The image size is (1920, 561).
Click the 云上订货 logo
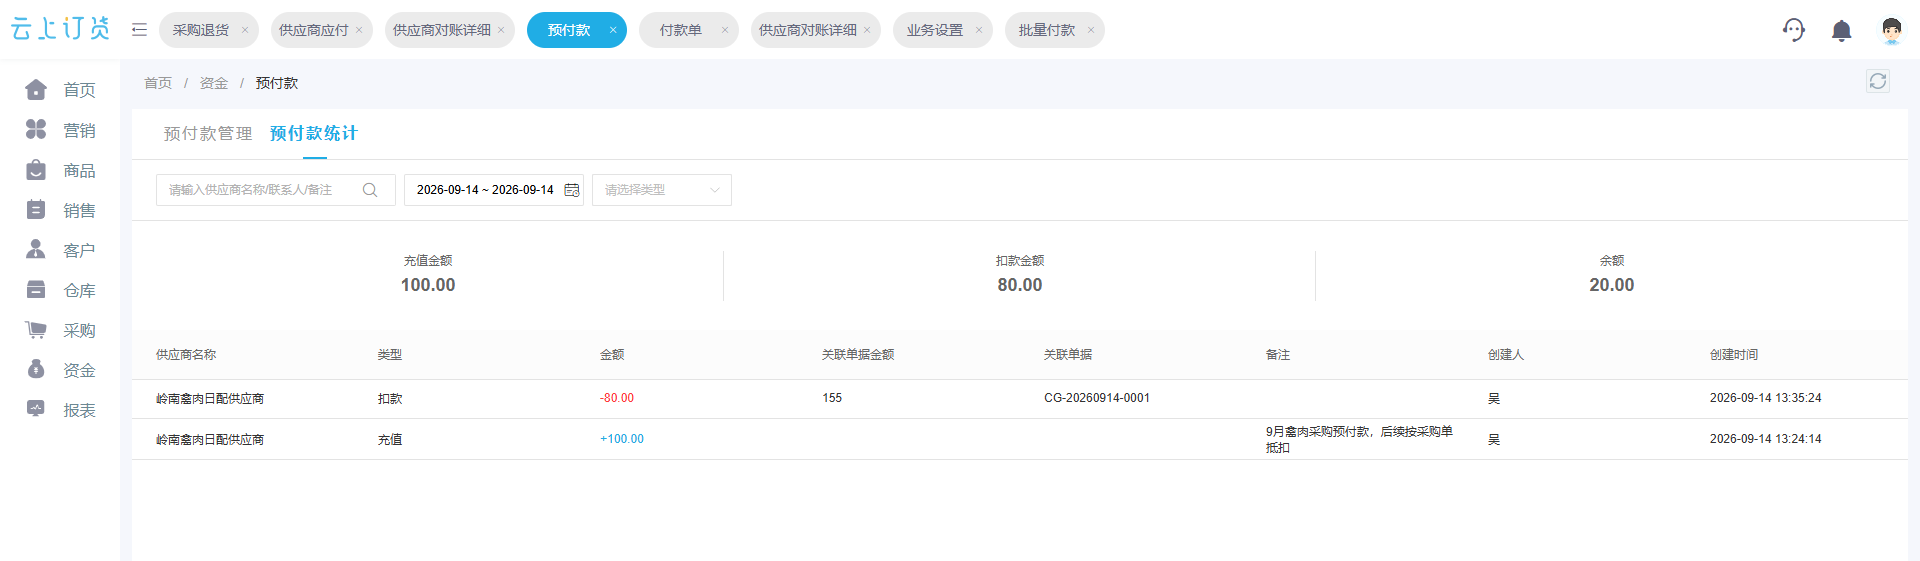point(60,29)
